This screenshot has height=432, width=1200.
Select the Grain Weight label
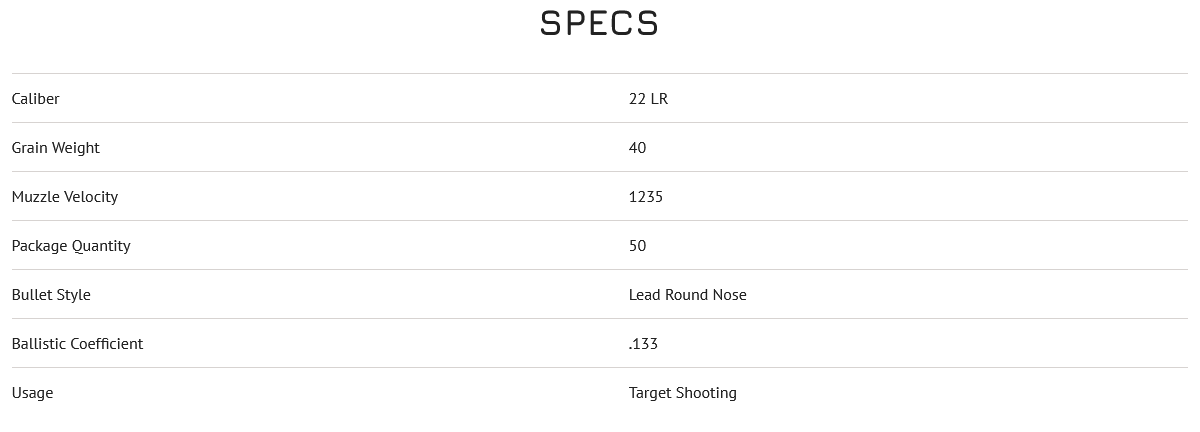pos(55,148)
